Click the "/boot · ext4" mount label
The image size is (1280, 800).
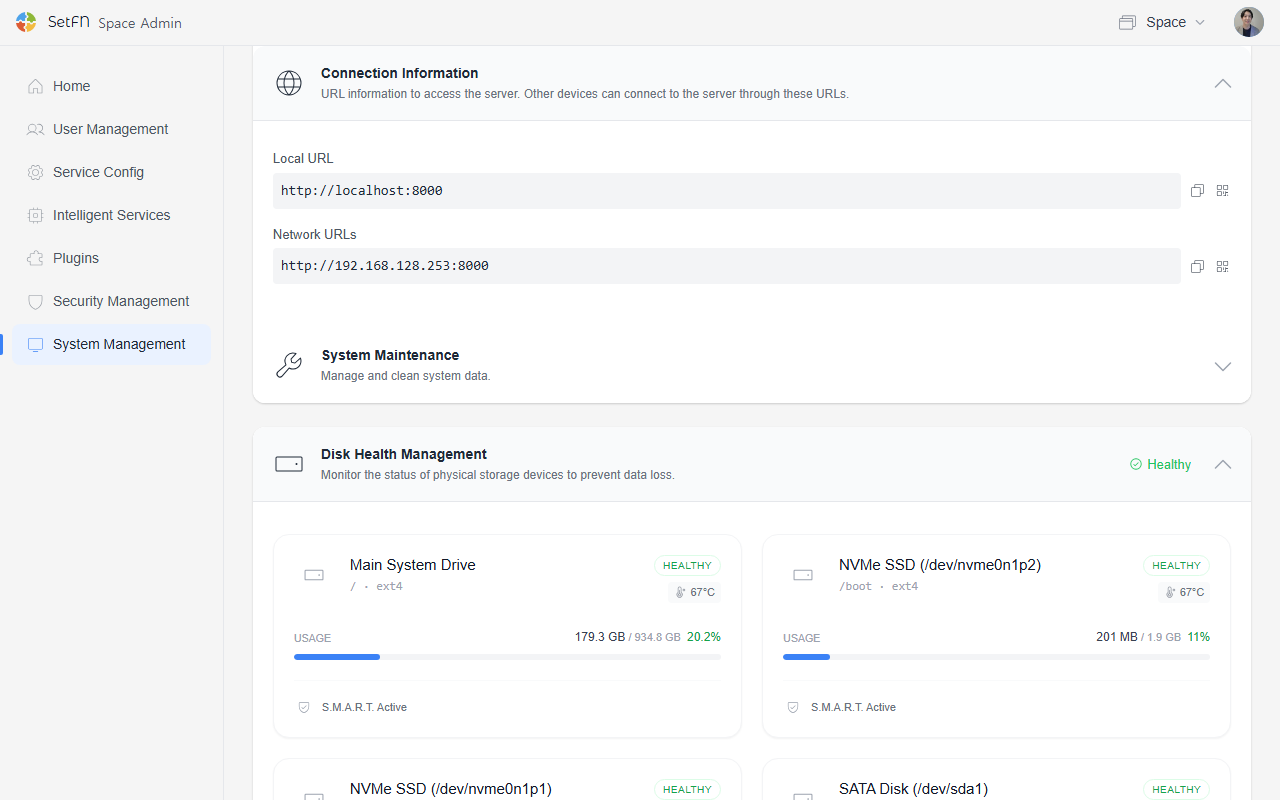click(878, 586)
